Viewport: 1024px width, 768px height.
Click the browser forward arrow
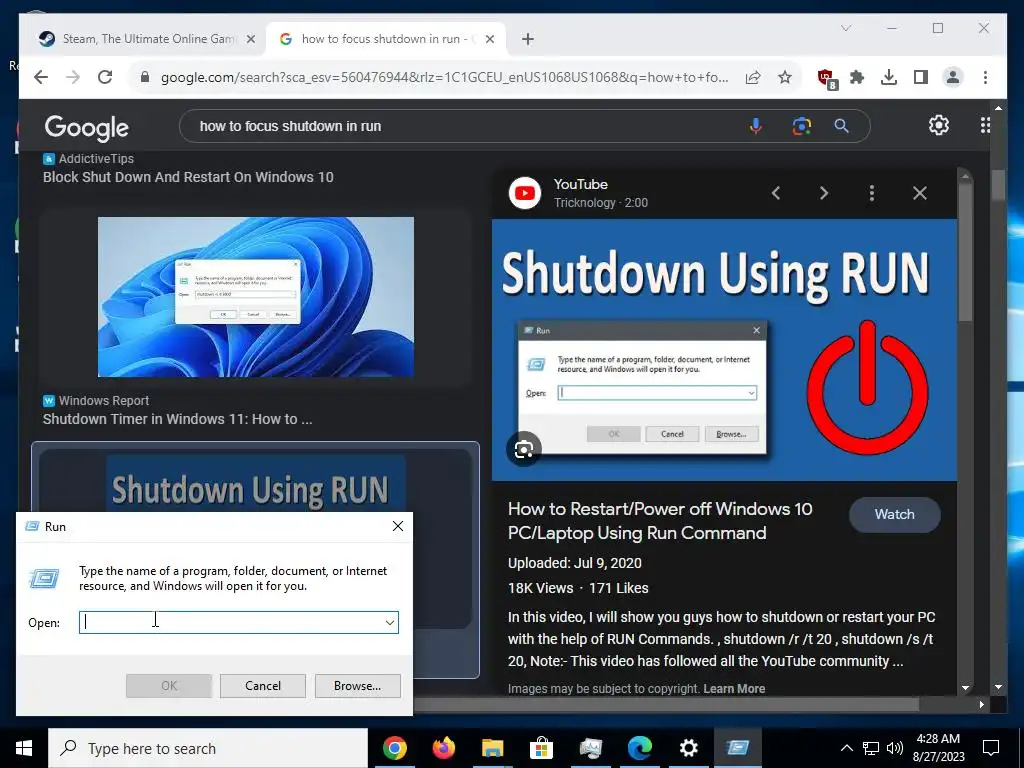73,77
